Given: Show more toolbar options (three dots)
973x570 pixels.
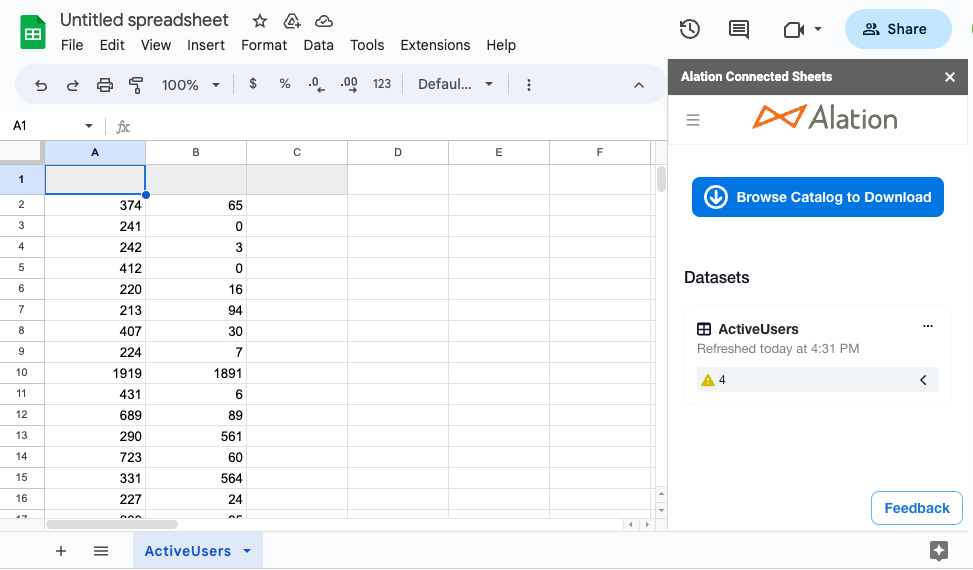Looking at the screenshot, I should point(529,85).
